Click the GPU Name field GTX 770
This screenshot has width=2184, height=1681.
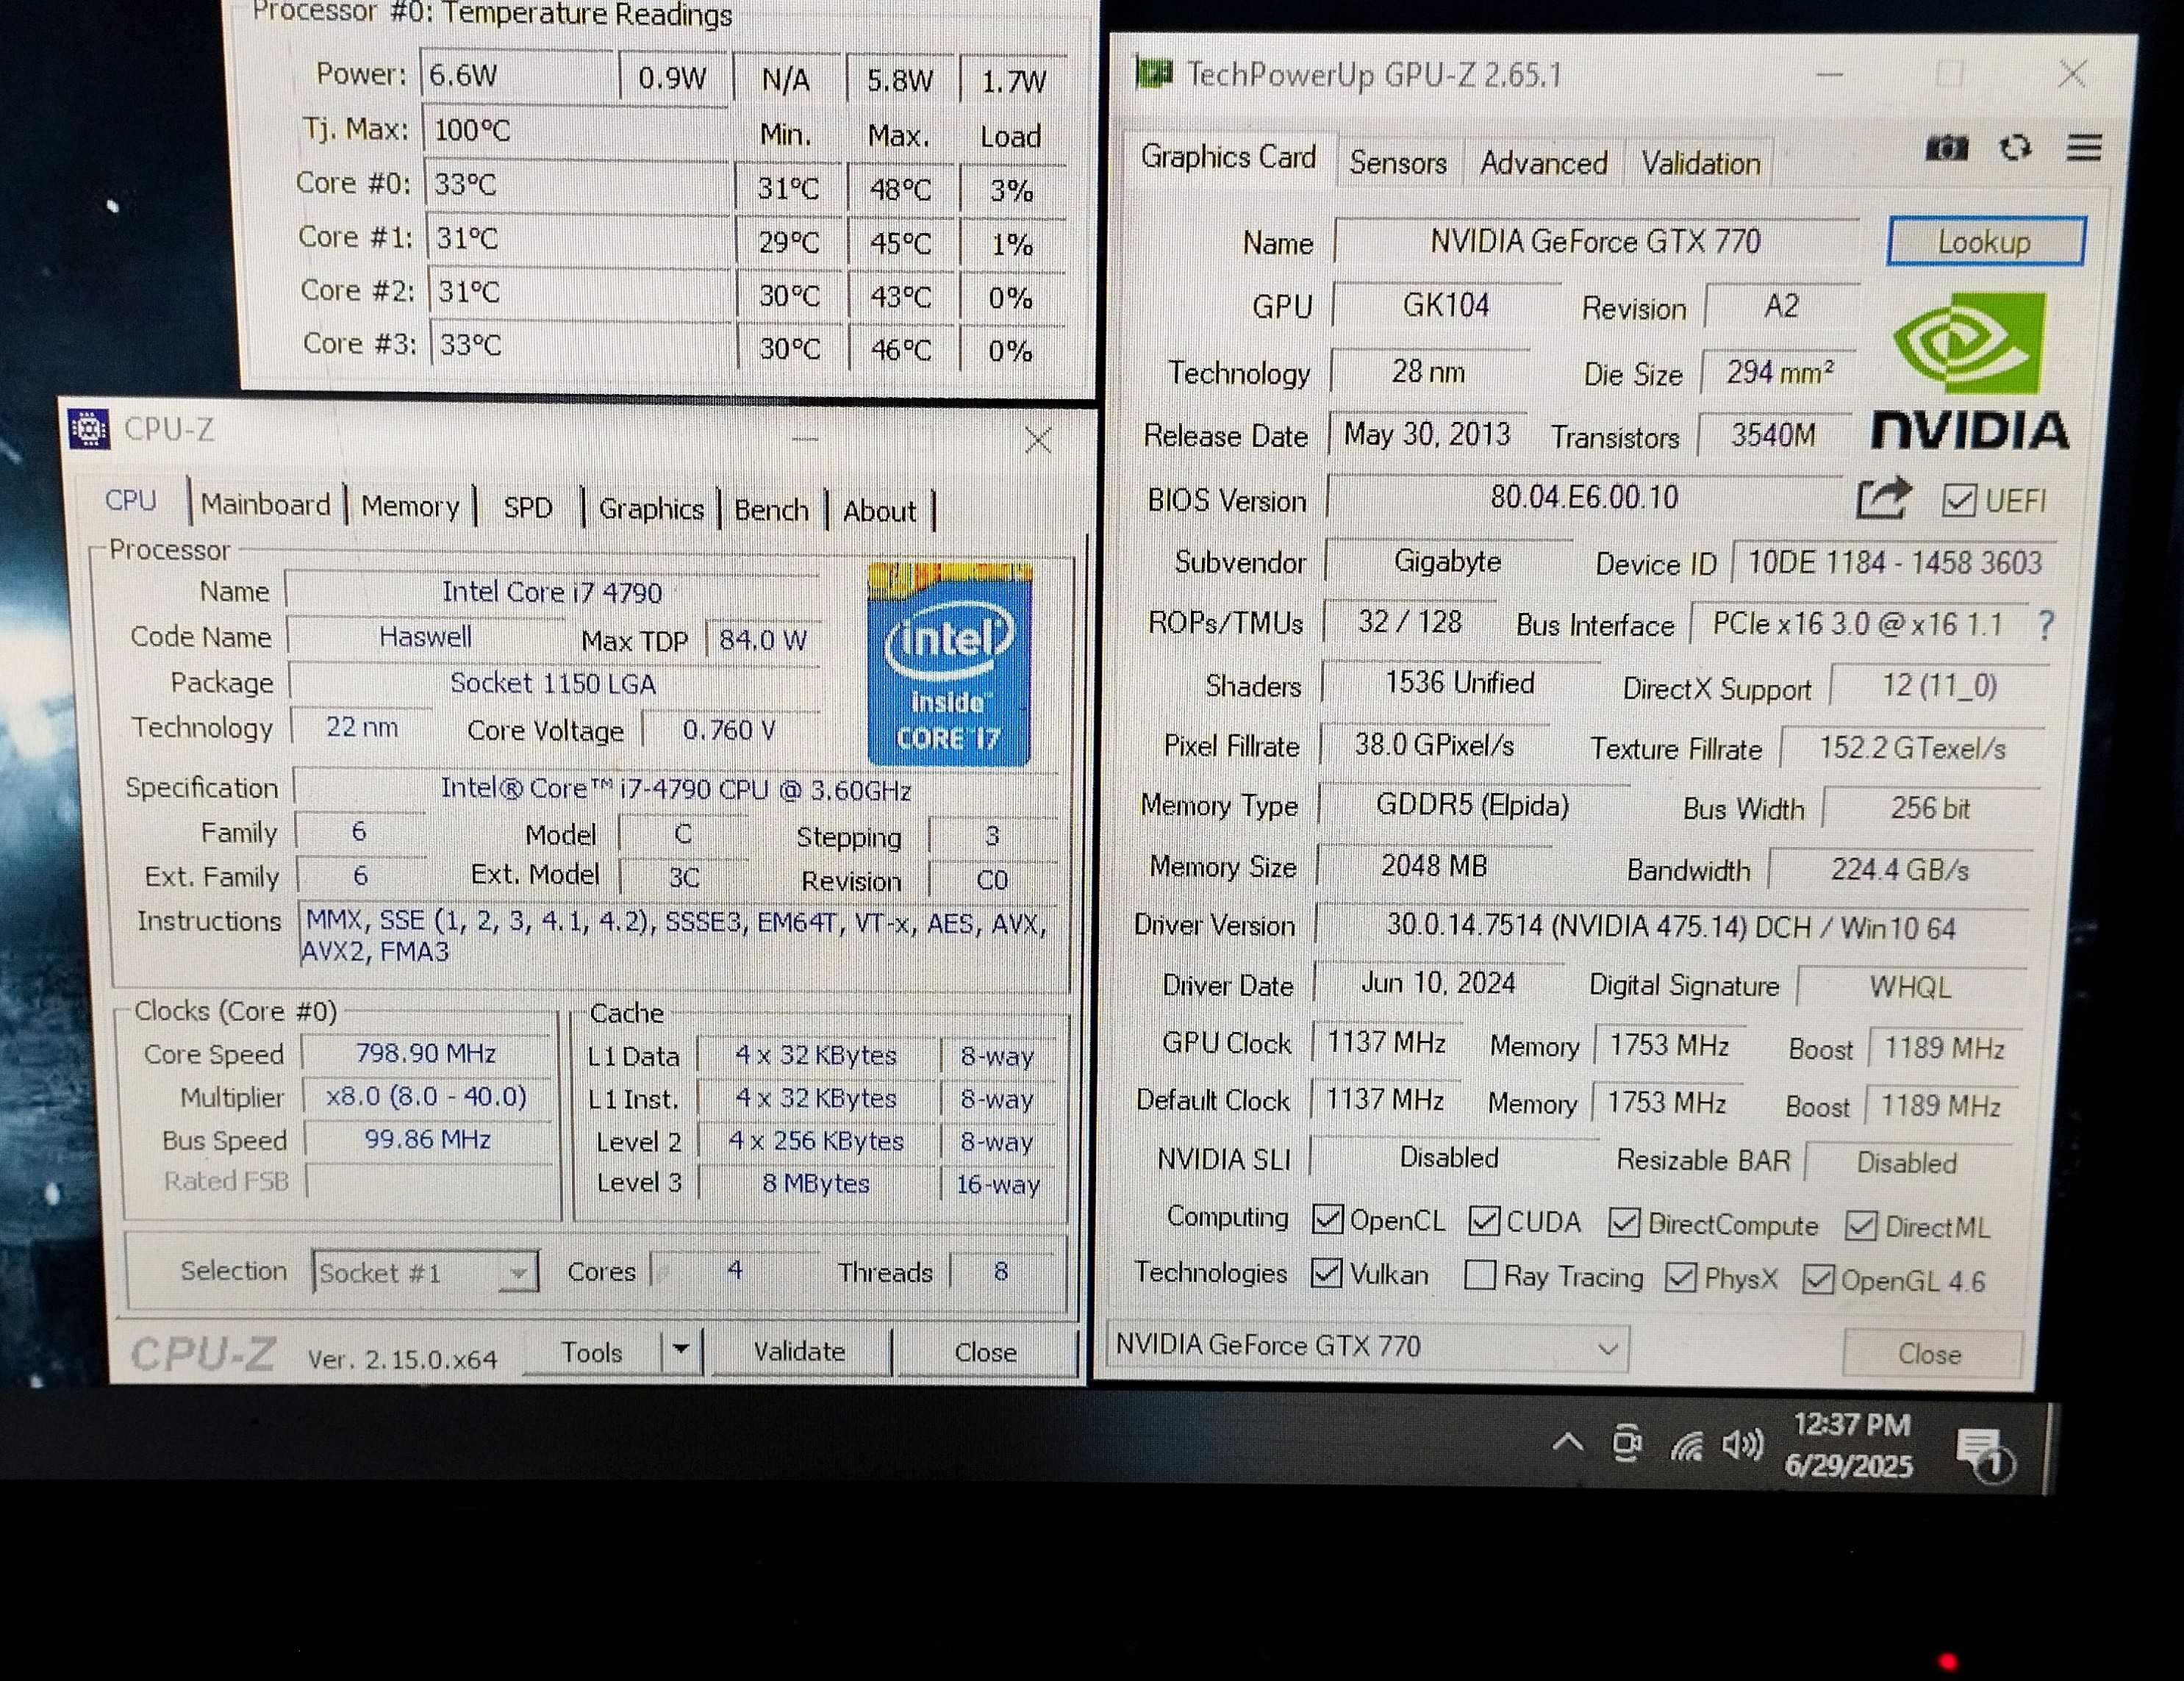point(1596,241)
